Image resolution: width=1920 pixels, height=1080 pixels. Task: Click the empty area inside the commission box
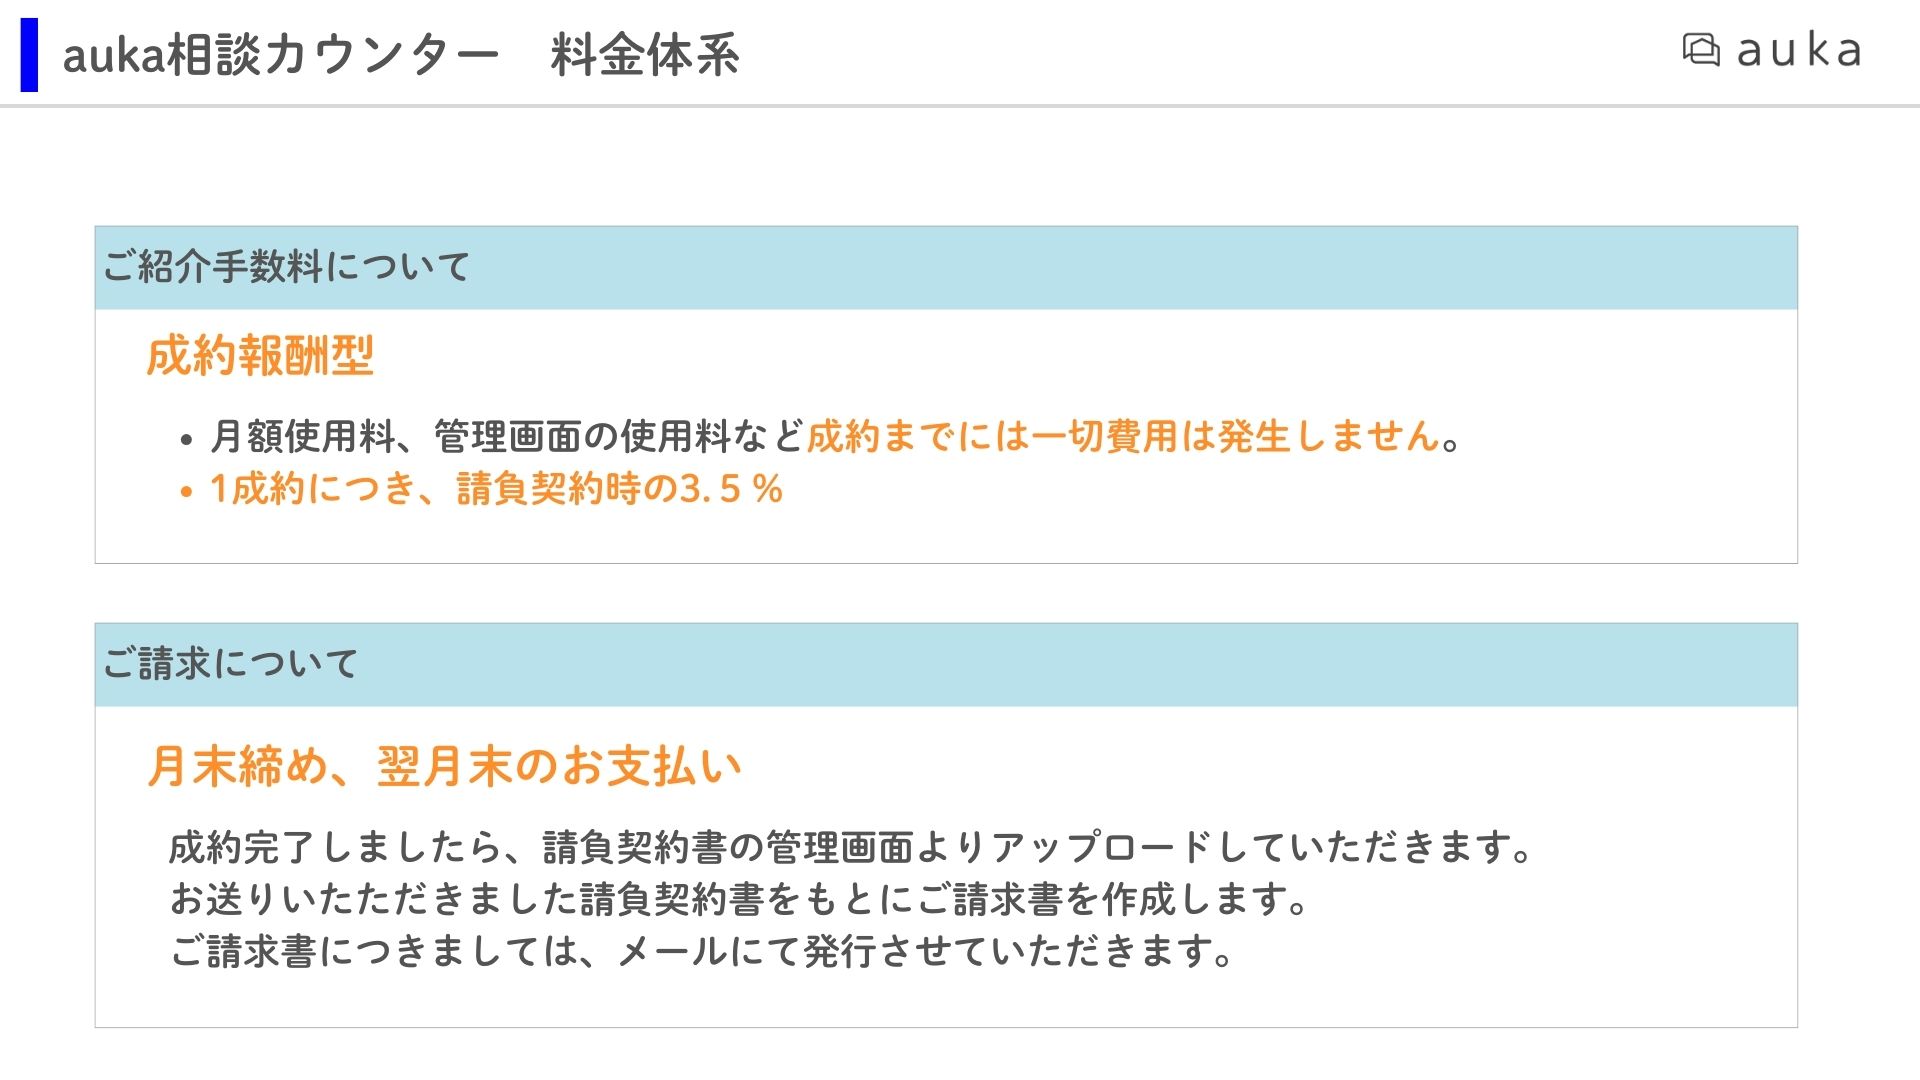pyautogui.click(x=1300, y=500)
